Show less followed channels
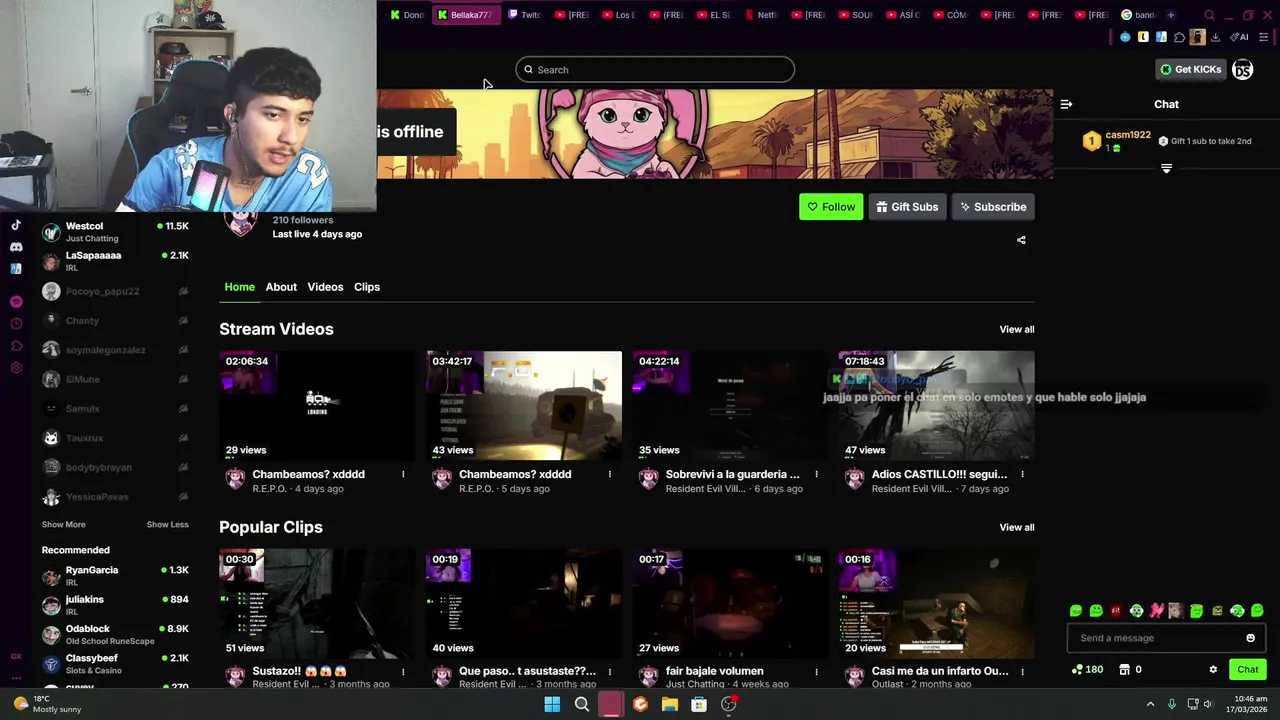The height and width of the screenshot is (720, 1280). (x=167, y=525)
